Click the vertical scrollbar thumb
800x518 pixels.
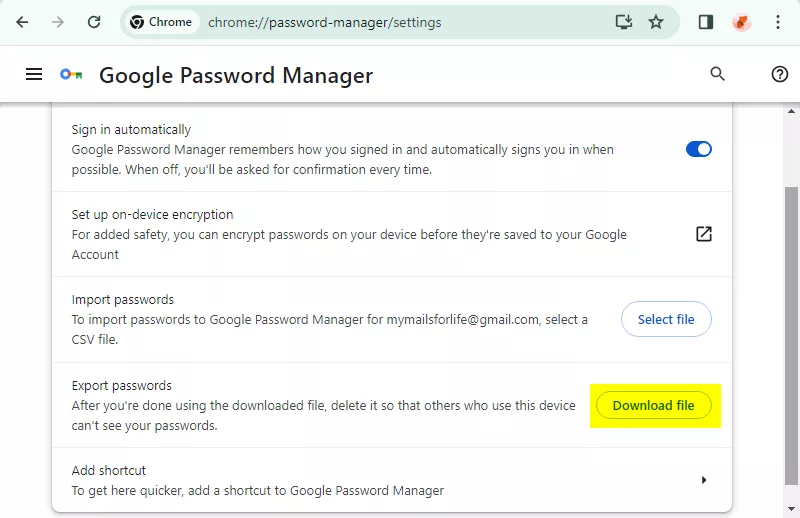[791, 336]
